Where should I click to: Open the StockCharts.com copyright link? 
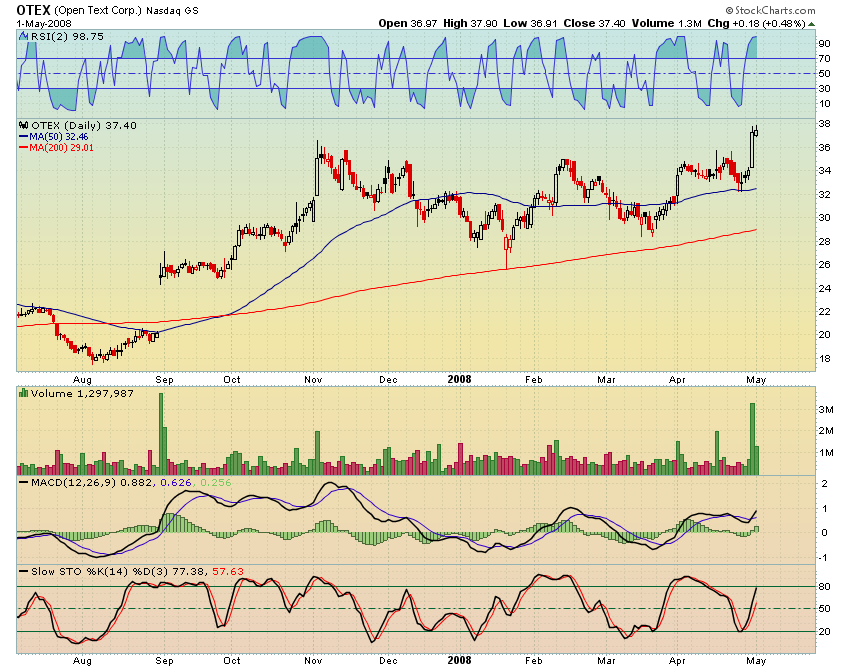(x=770, y=10)
